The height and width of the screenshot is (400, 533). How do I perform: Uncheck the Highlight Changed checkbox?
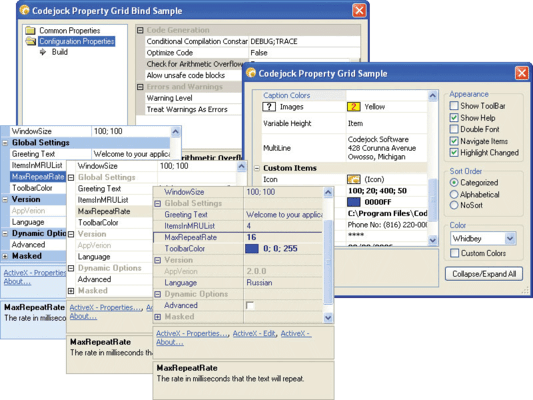(454, 153)
